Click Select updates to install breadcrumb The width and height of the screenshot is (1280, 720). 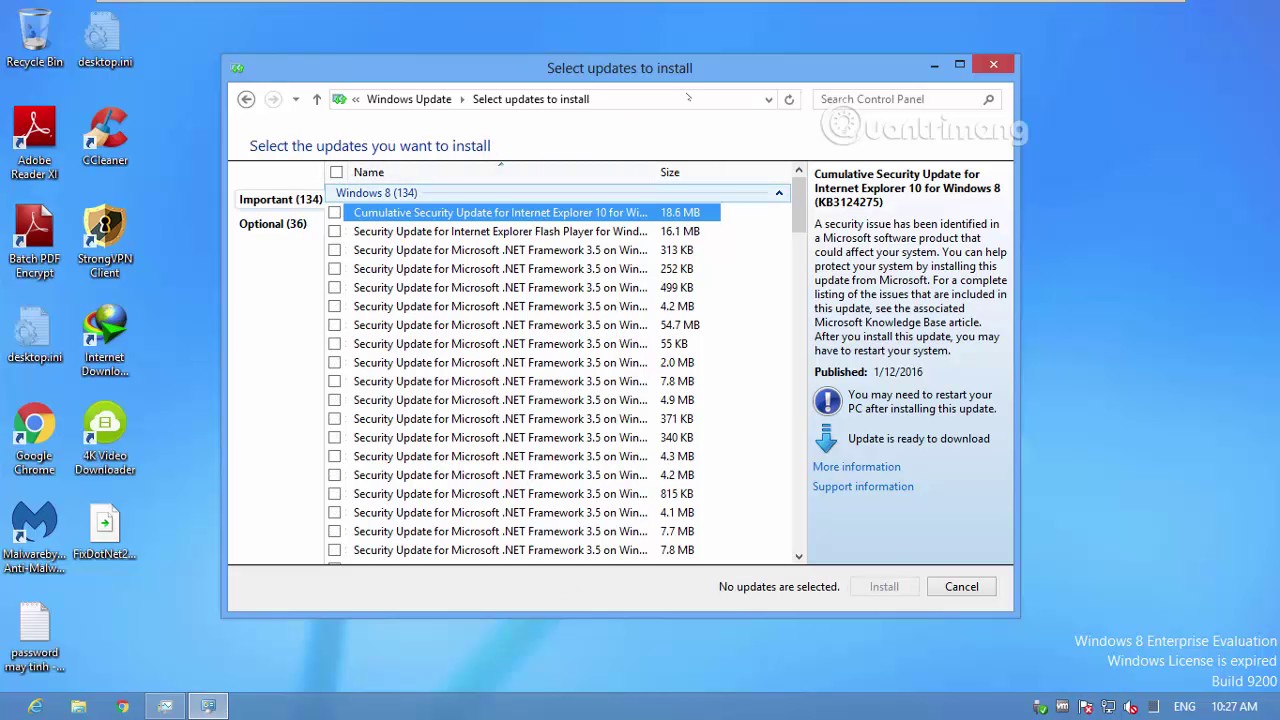pyautogui.click(x=531, y=99)
